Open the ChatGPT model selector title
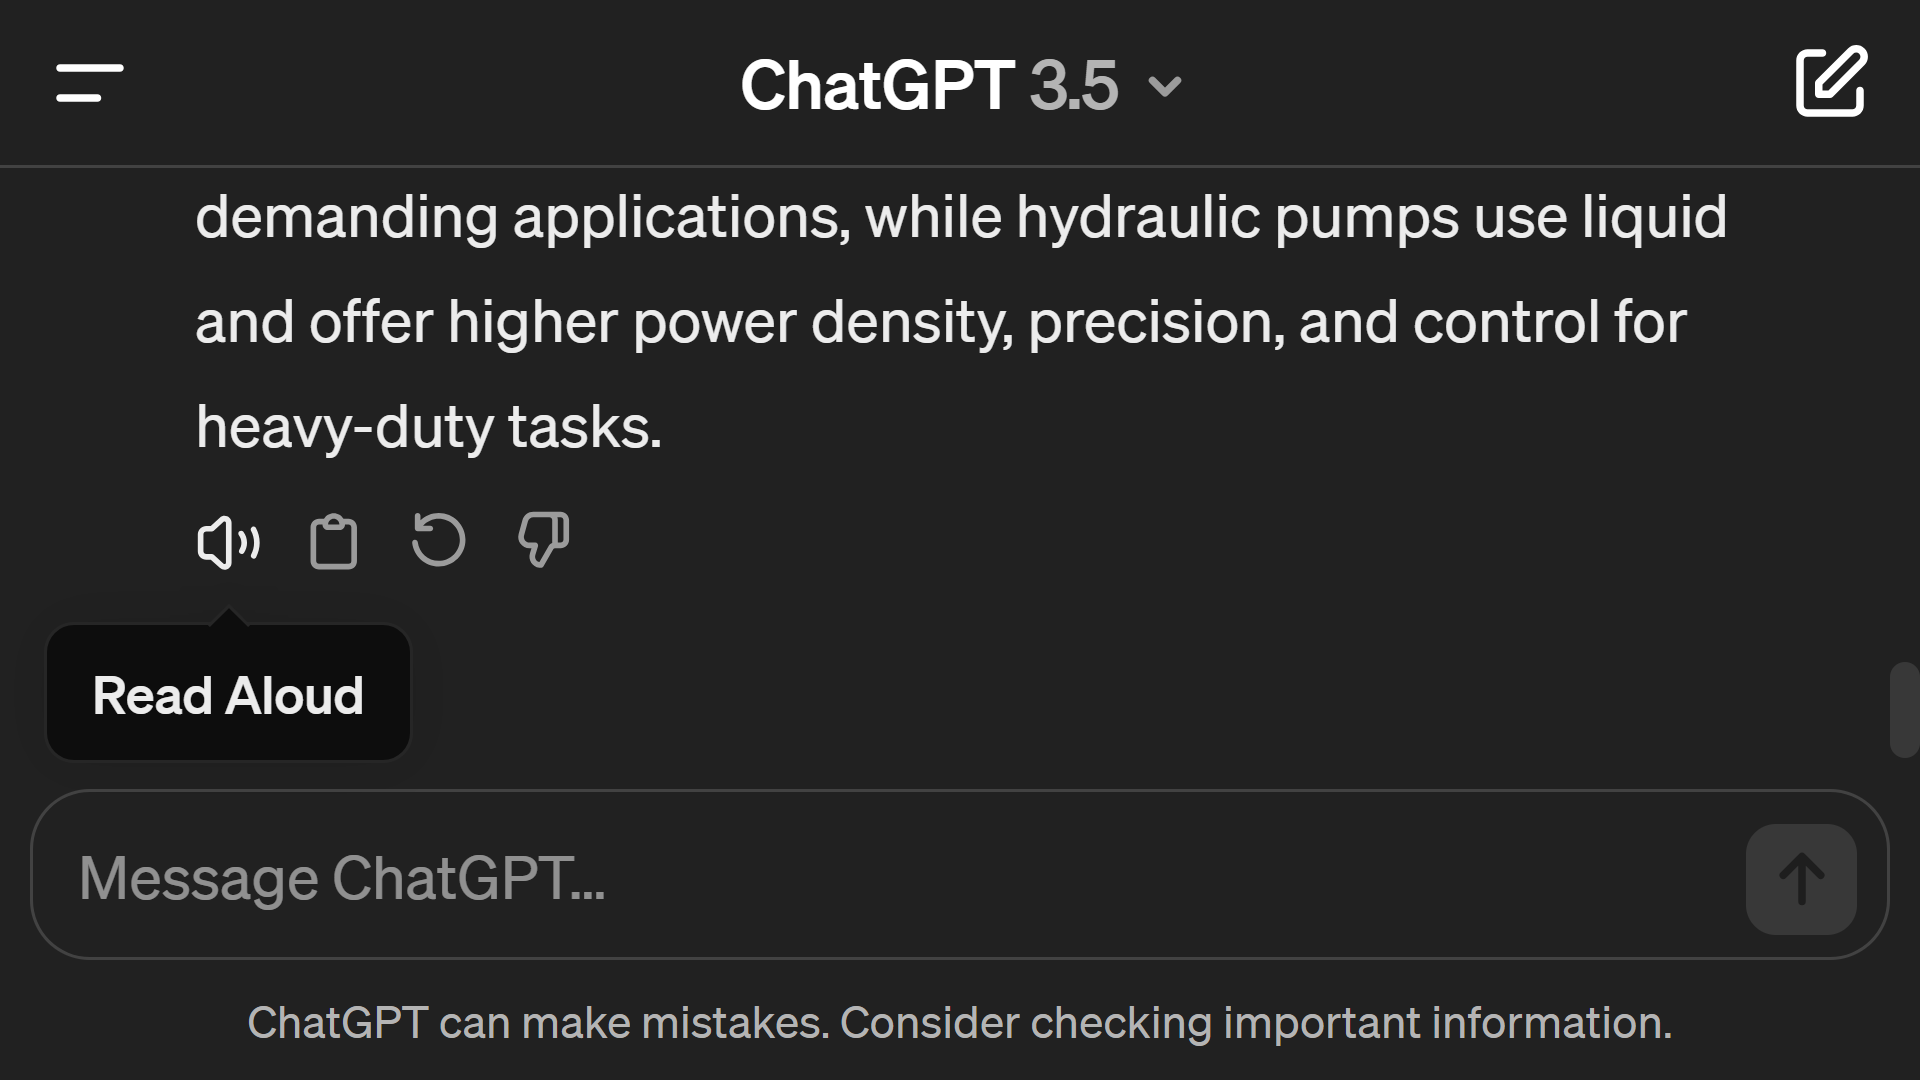Image resolution: width=1920 pixels, height=1080 pixels. click(x=962, y=85)
